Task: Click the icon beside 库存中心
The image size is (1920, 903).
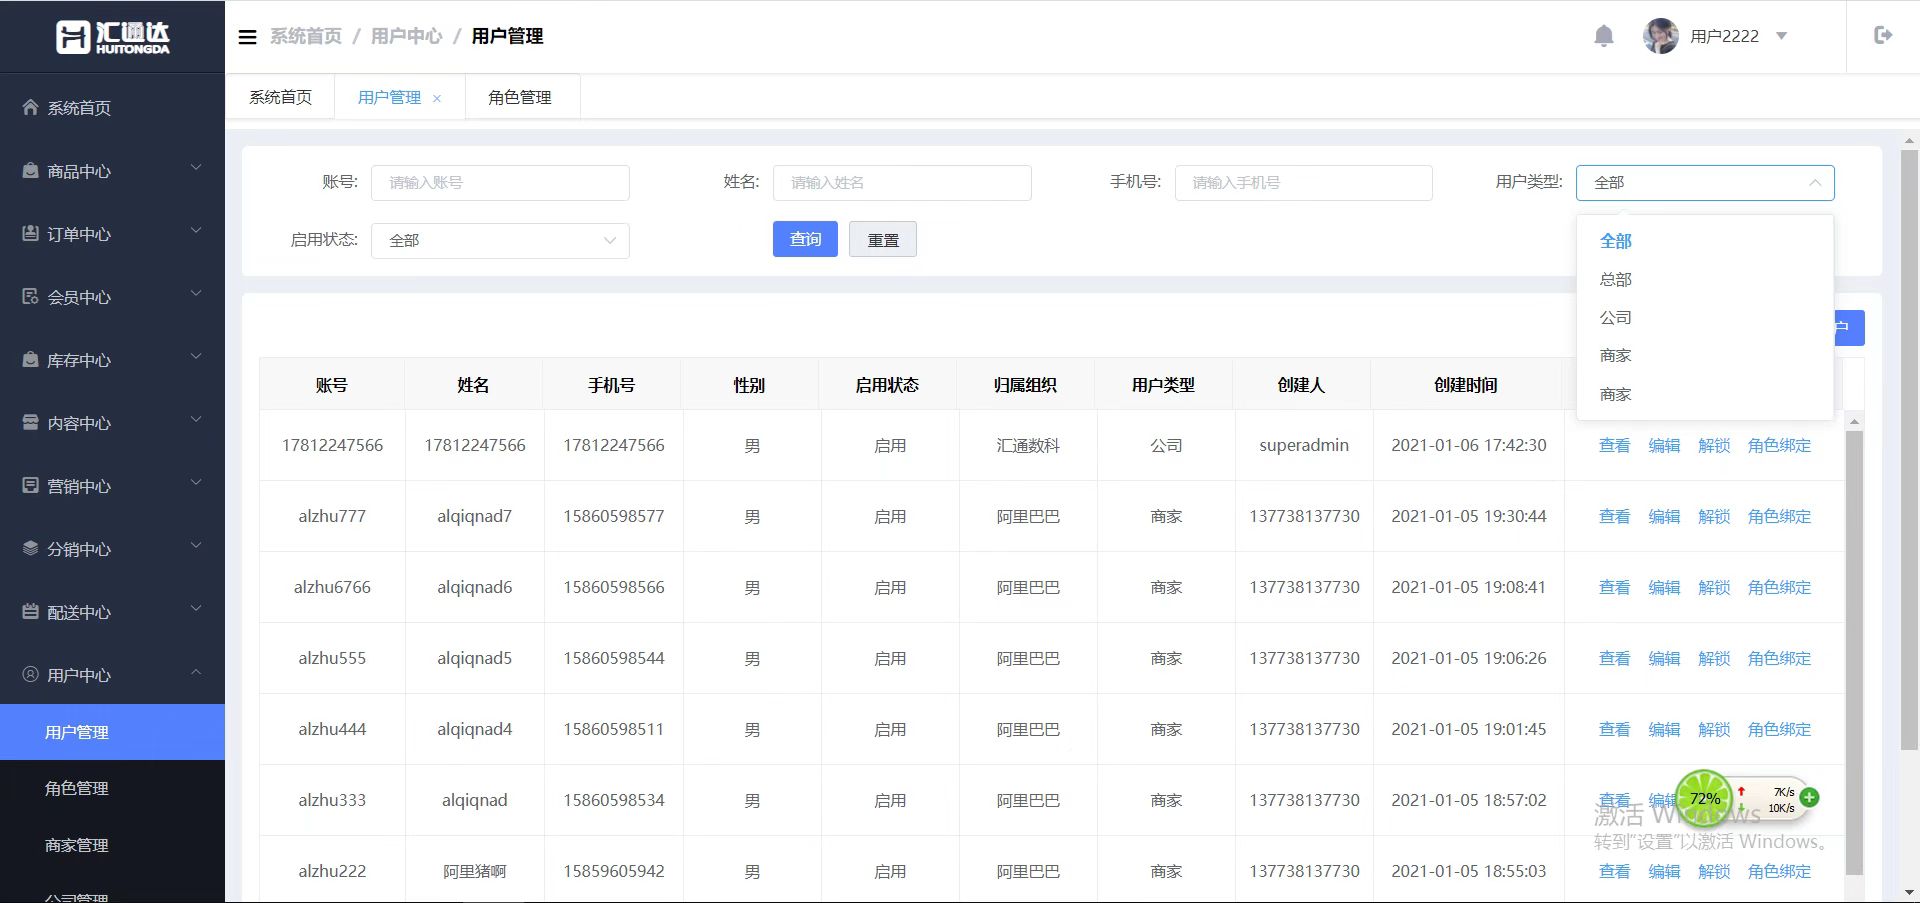Action: (x=31, y=359)
